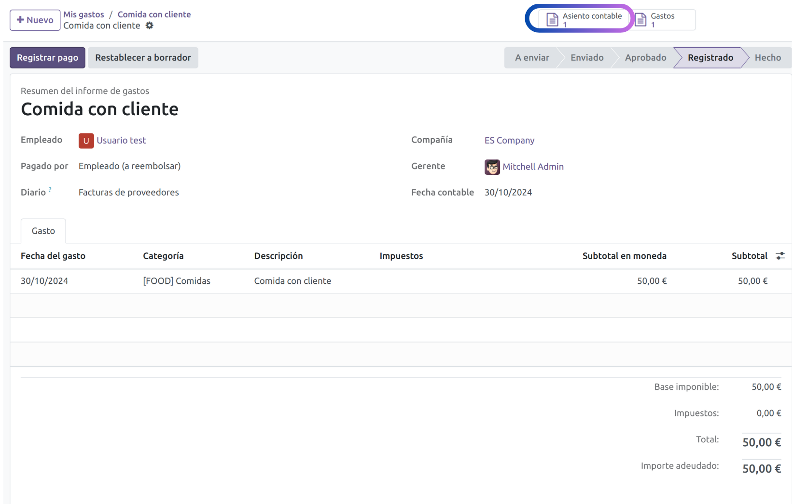Open the Usuario test employee link
This screenshot has height=504, width=794.
coord(121,140)
